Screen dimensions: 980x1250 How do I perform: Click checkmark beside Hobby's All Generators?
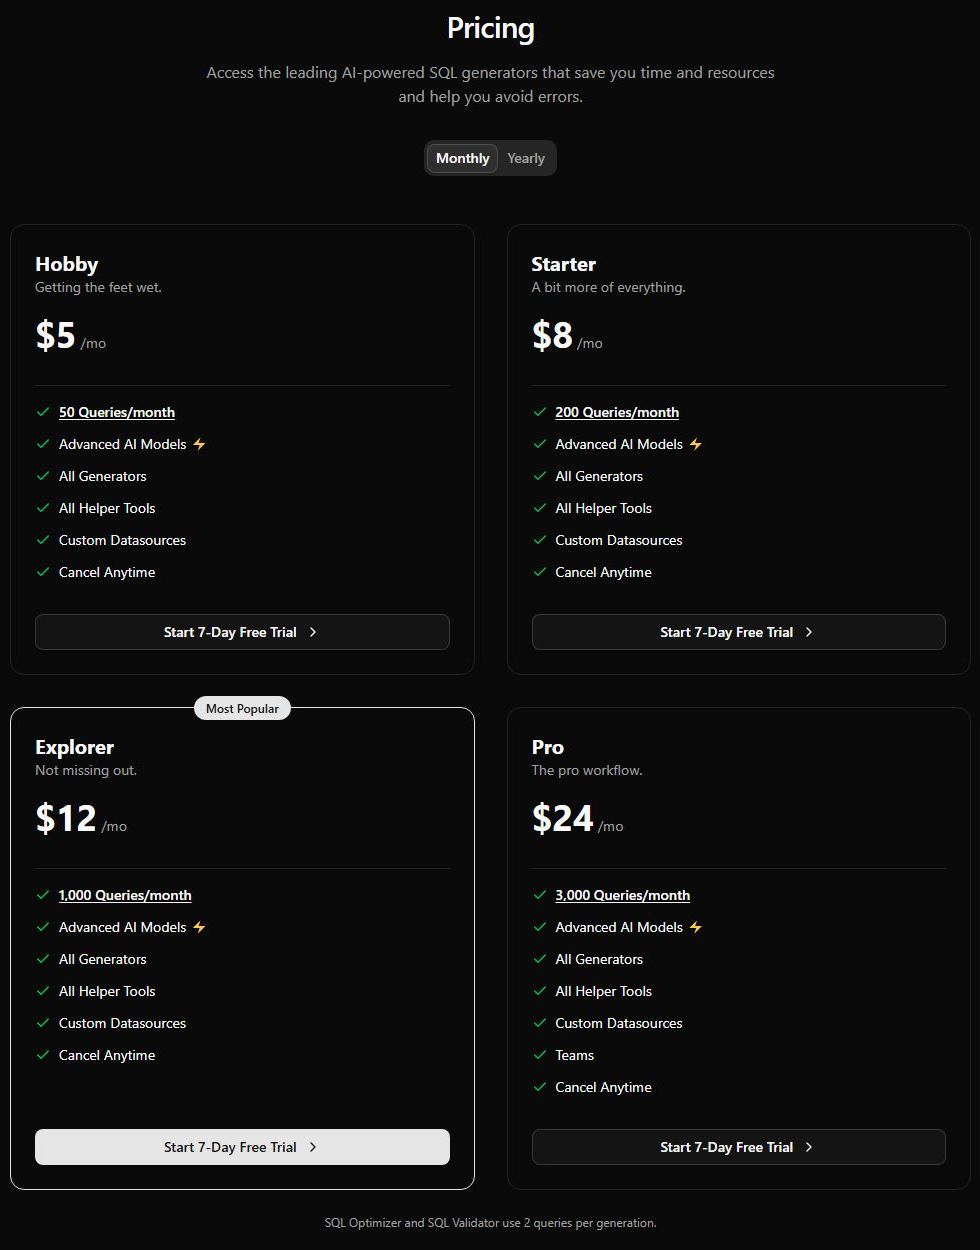(x=43, y=476)
